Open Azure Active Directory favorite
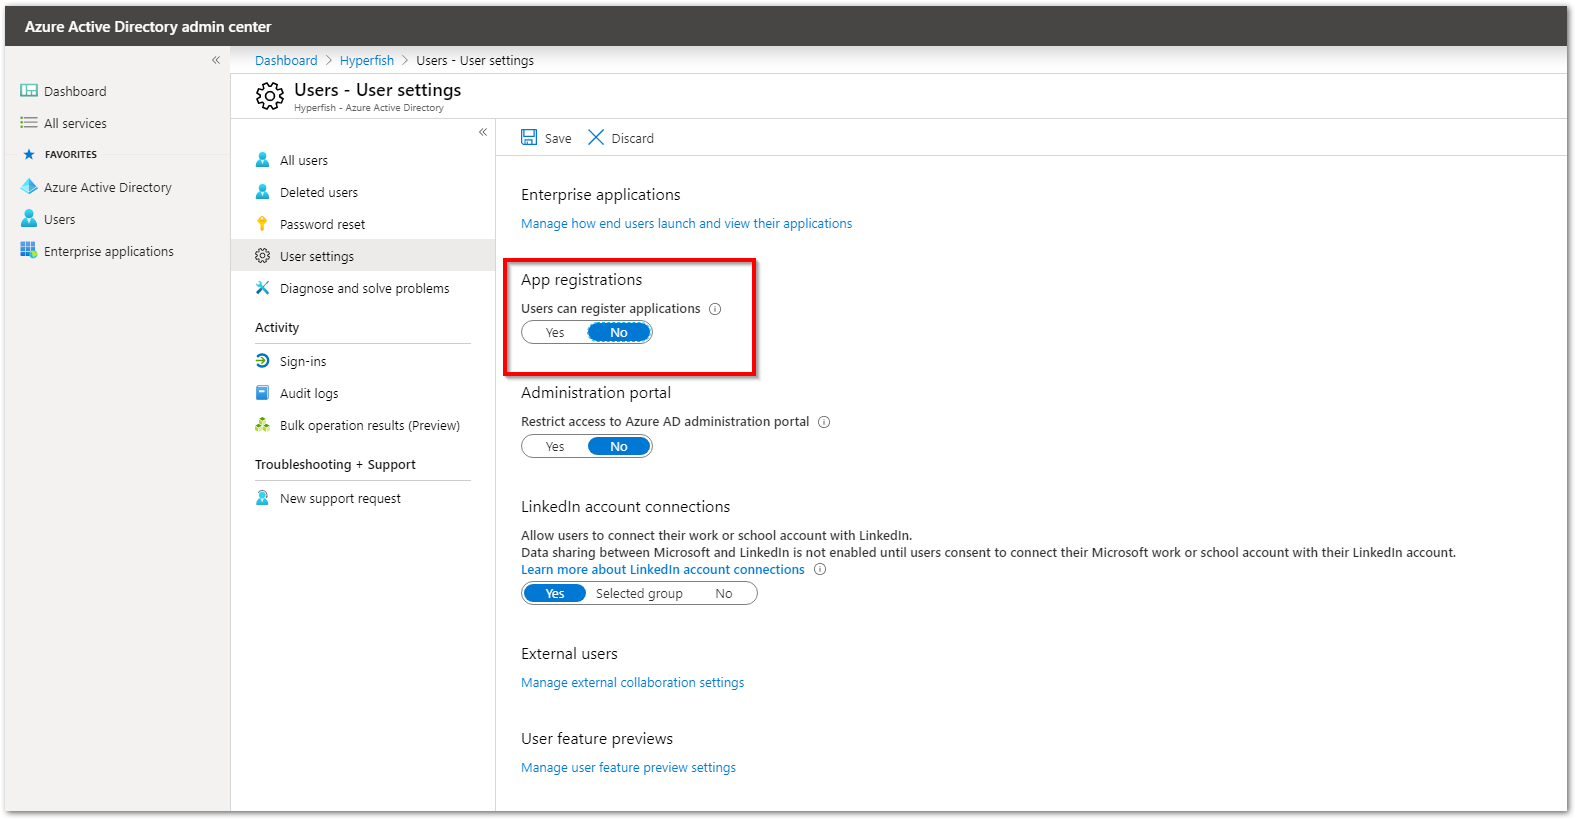The height and width of the screenshot is (820, 1576). pyautogui.click(x=108, y=187)
